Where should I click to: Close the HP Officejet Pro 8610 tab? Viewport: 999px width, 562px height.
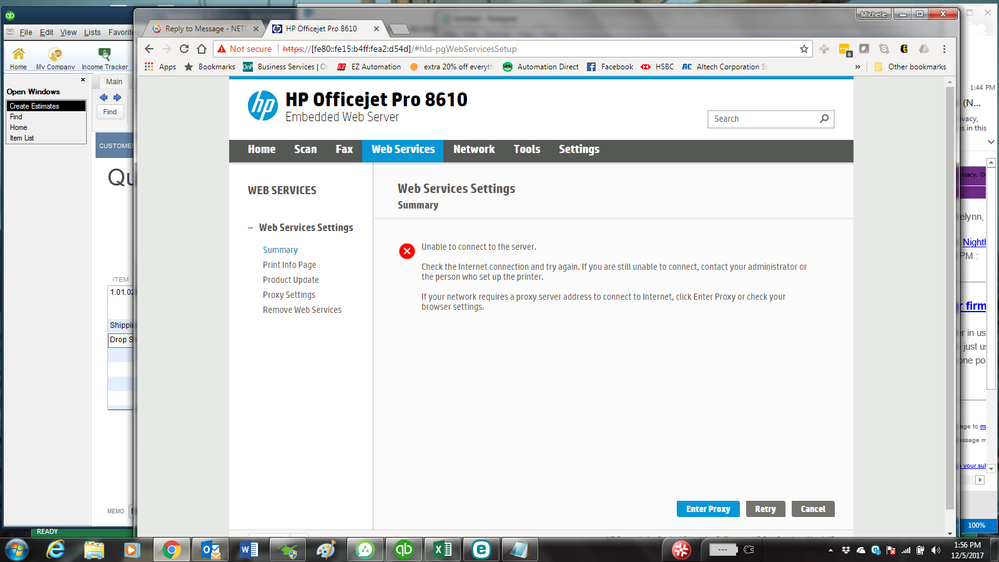point(377,29)
